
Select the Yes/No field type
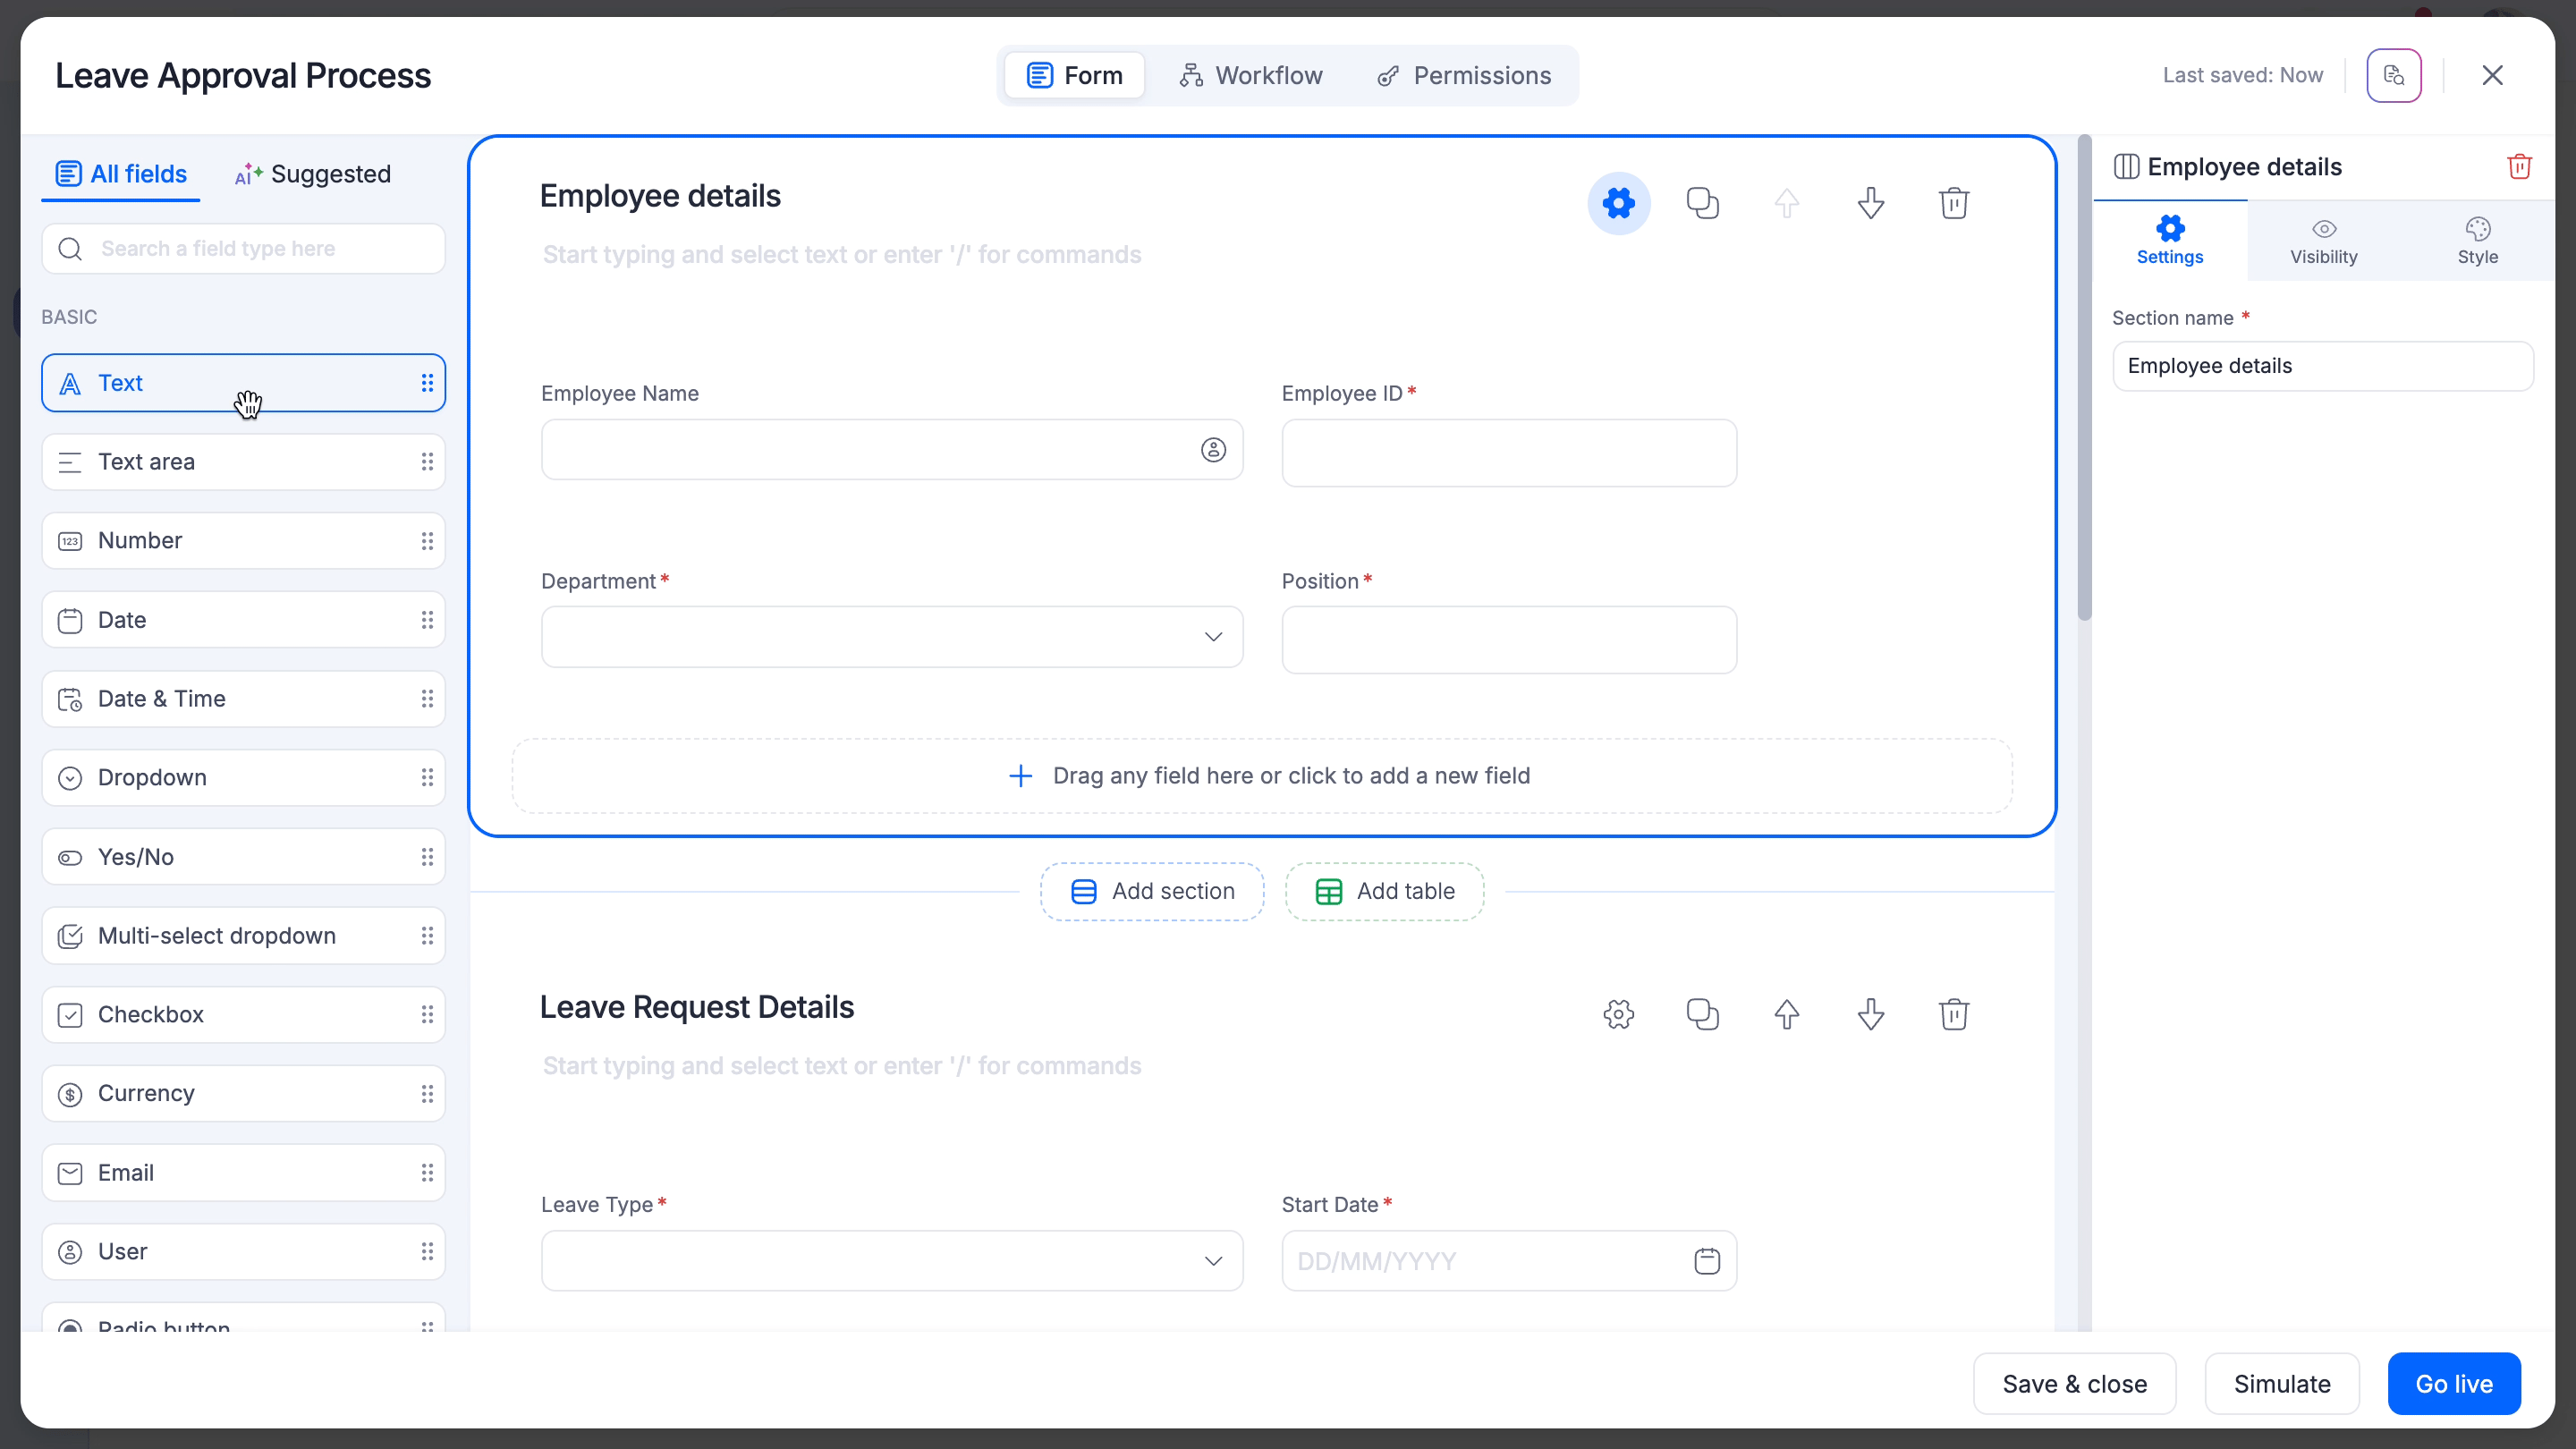point(243,857)
